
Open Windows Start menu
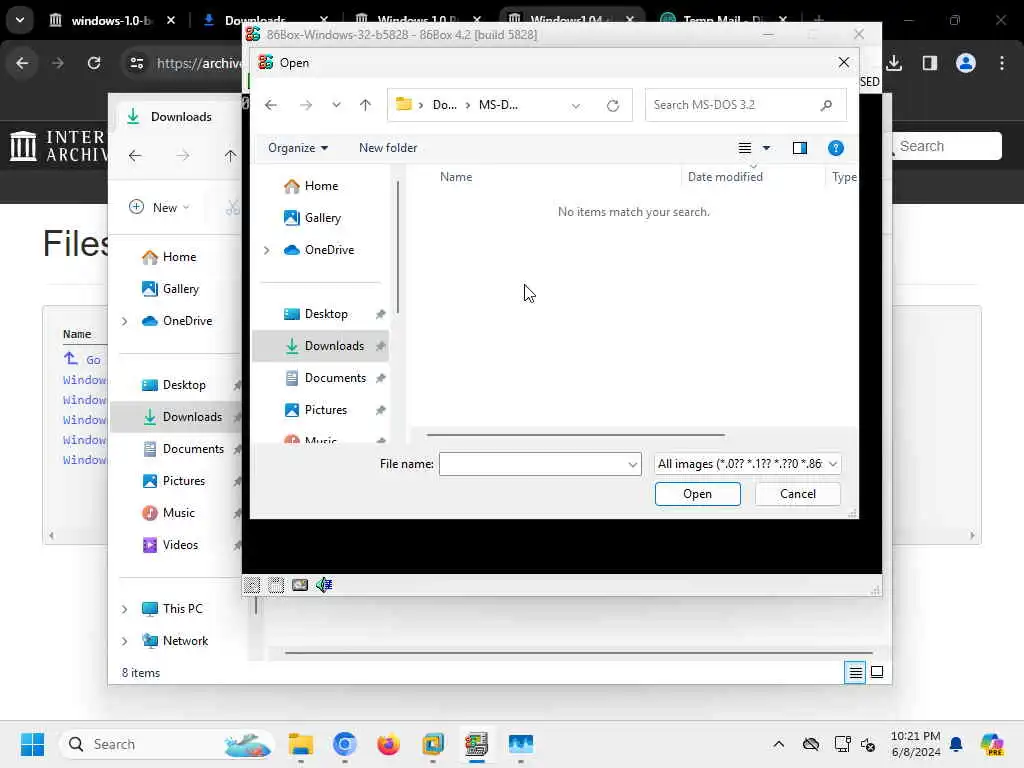click(32, 744)
